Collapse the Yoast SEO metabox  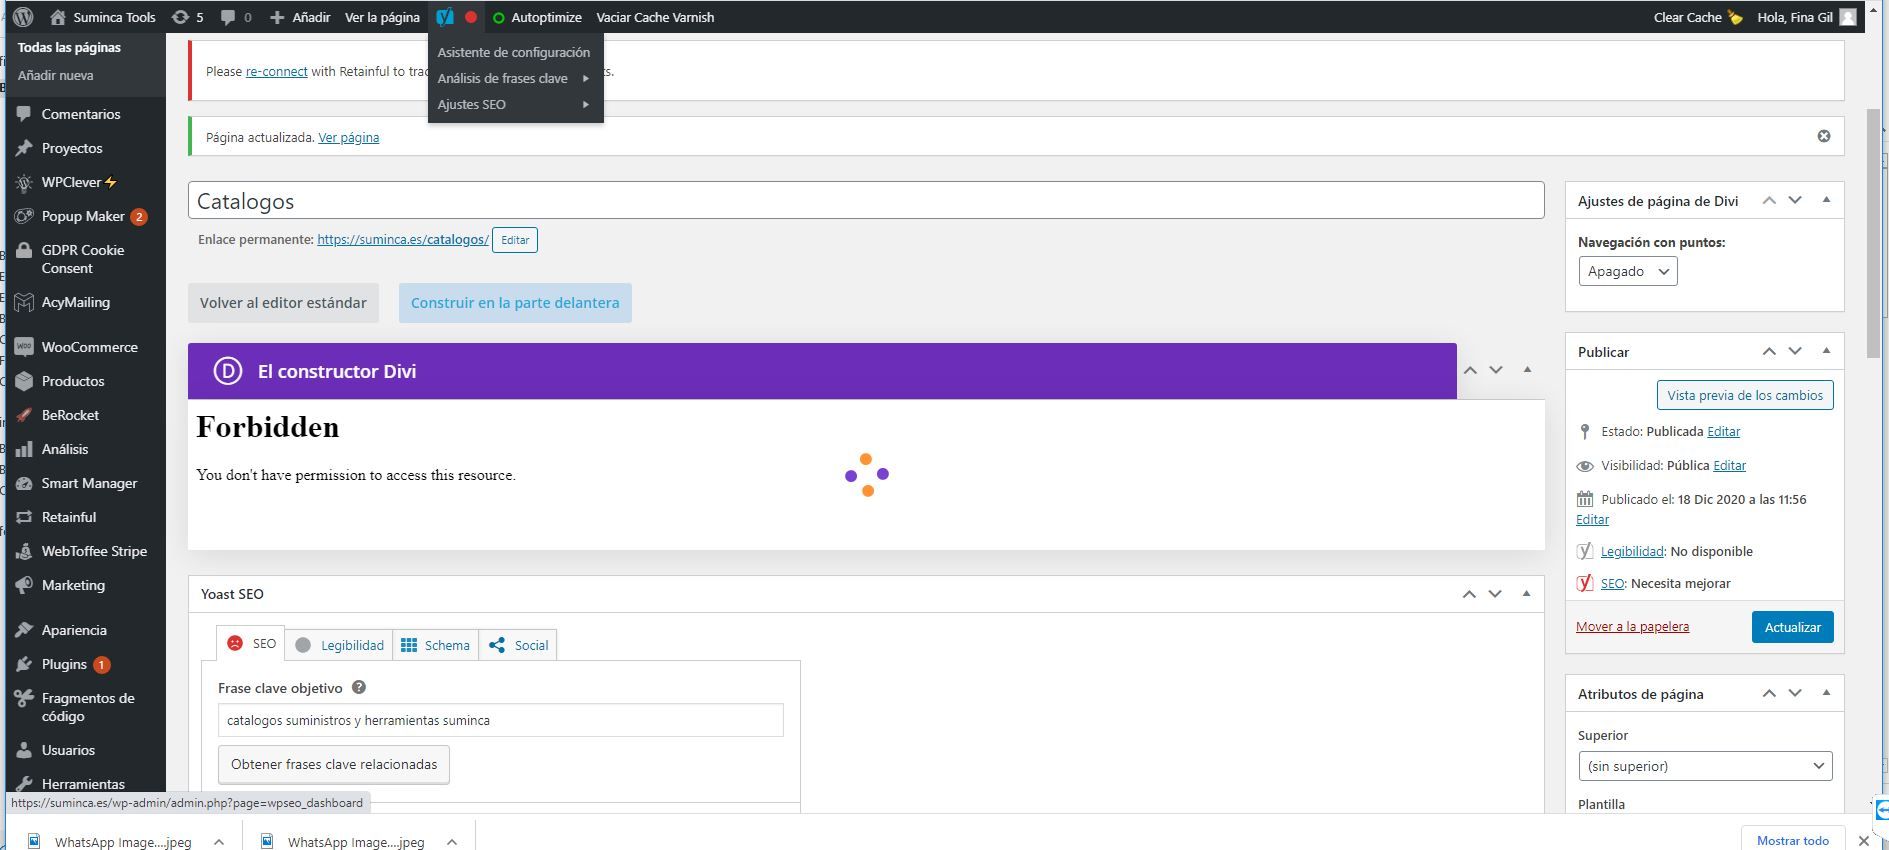(1526, 593)
